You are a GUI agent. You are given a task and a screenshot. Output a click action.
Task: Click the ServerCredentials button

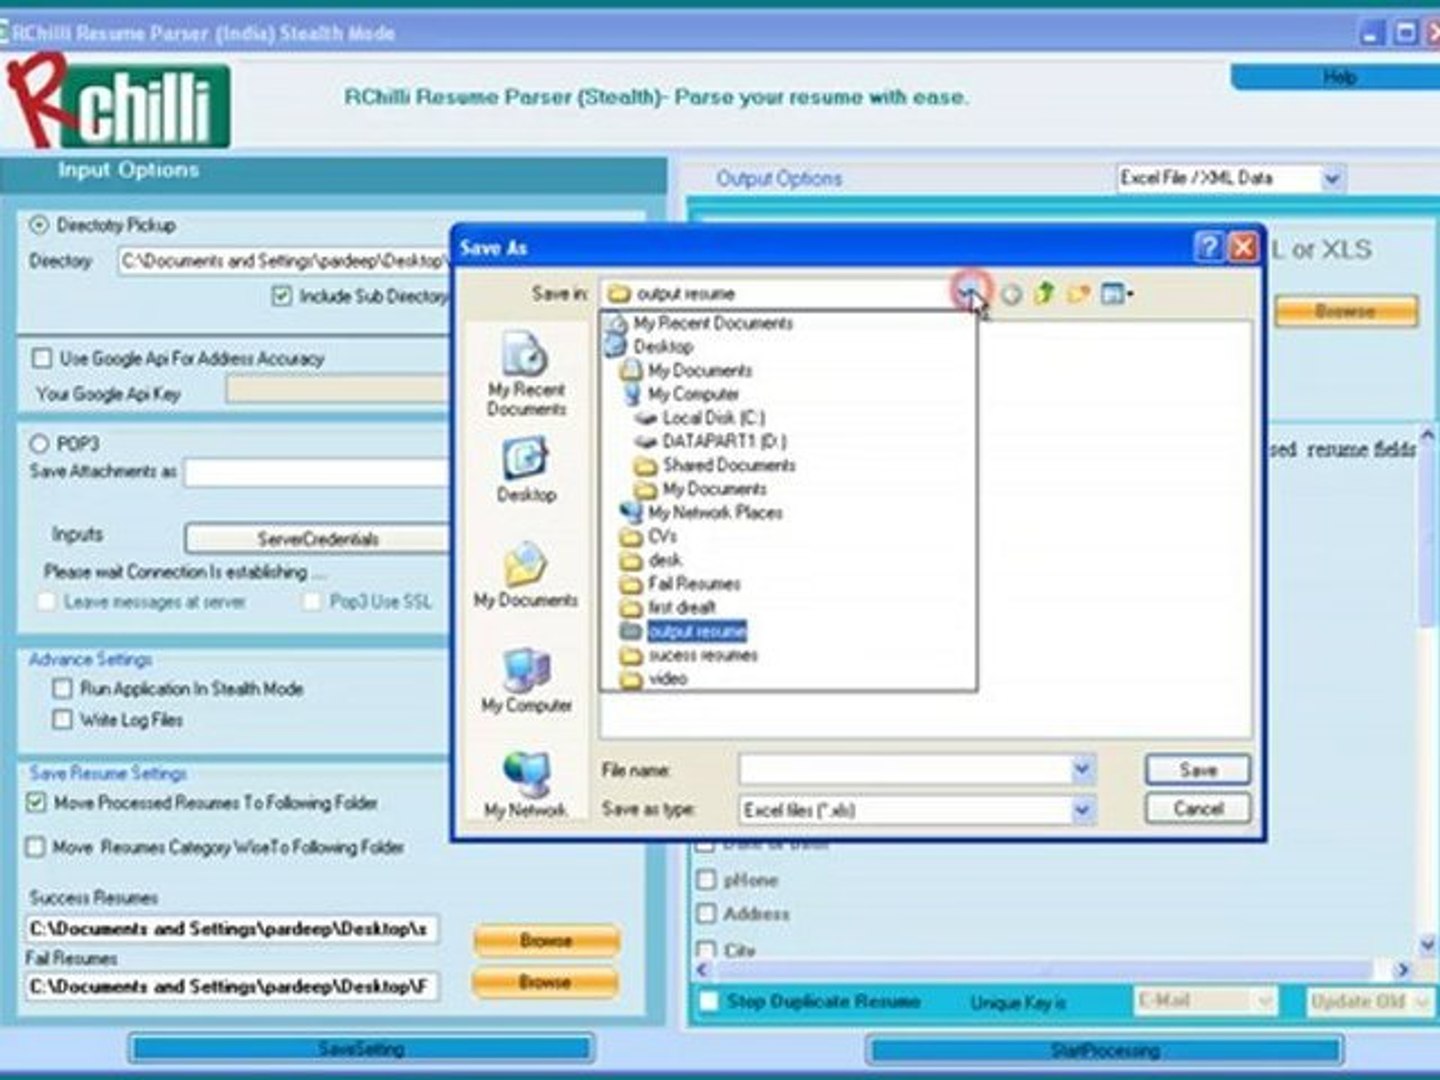pos(317,539)
